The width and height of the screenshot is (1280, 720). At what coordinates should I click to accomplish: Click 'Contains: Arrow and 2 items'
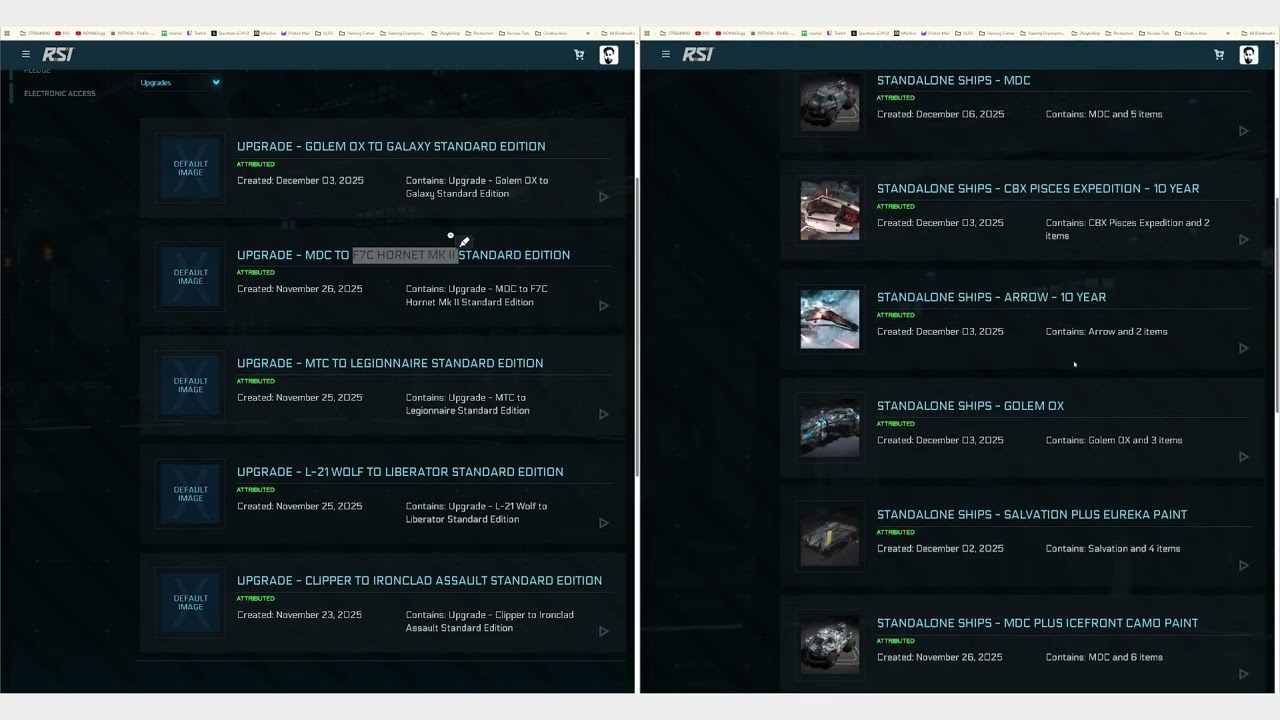[x=1106, y=332]
